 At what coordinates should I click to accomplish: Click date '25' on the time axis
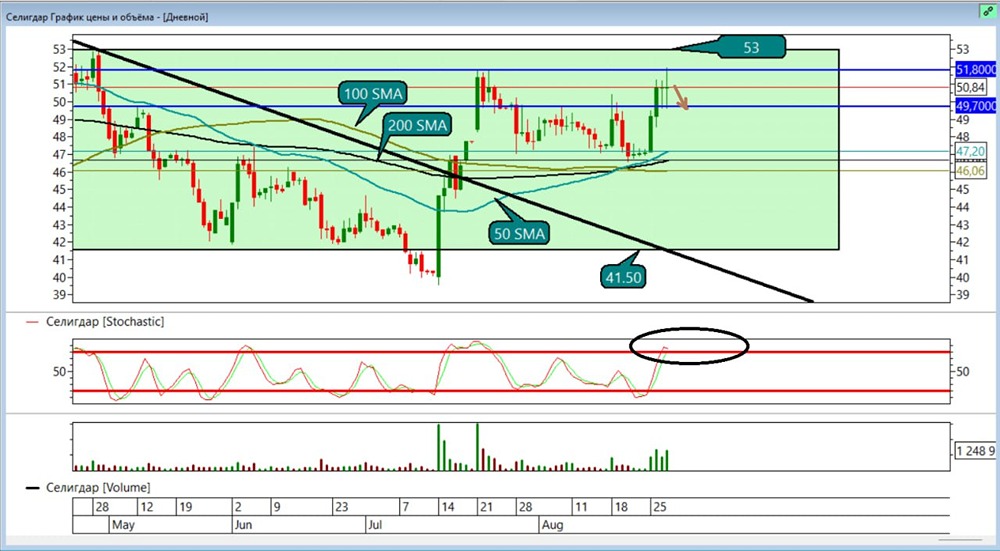pyautogui.click(x=658, y=508)
